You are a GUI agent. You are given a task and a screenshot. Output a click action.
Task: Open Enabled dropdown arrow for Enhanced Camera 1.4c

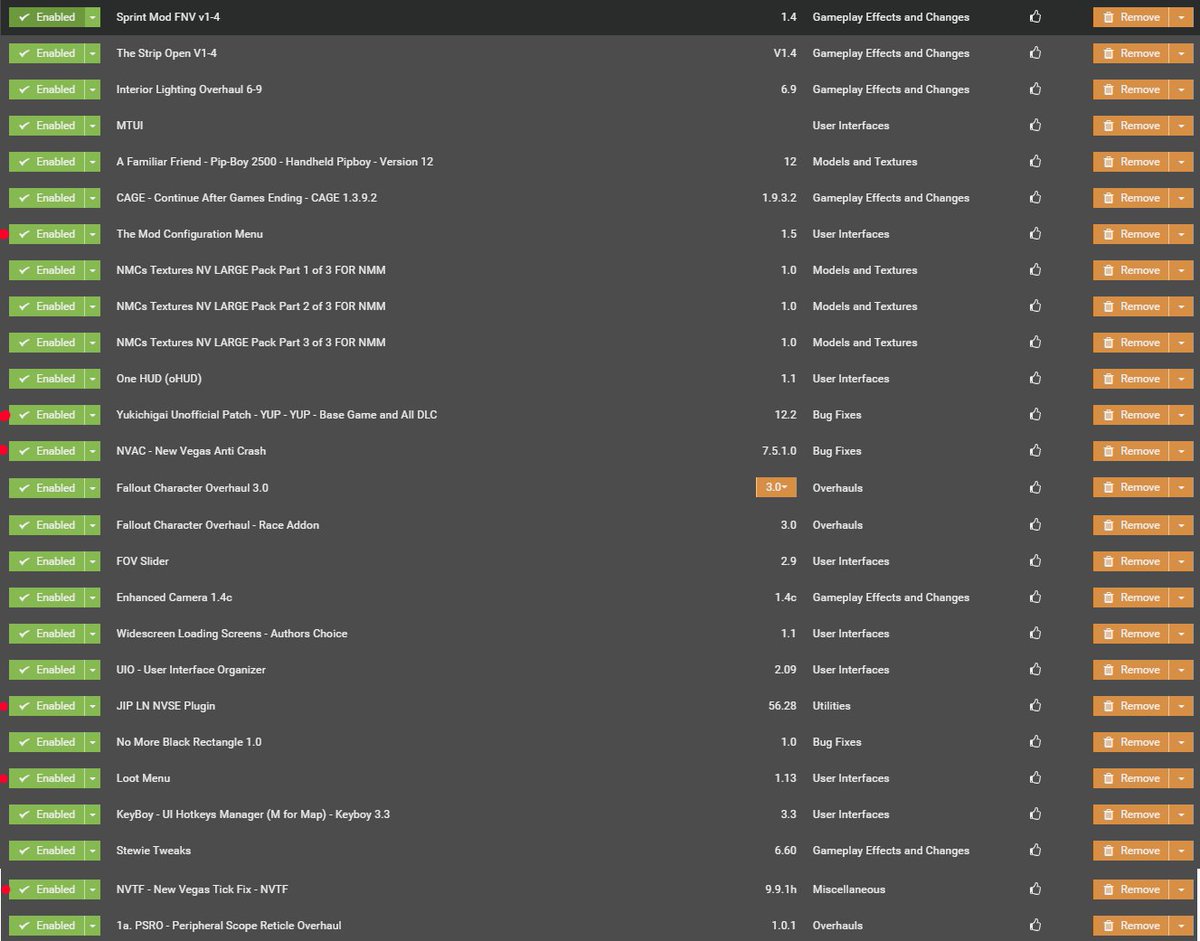92,597
